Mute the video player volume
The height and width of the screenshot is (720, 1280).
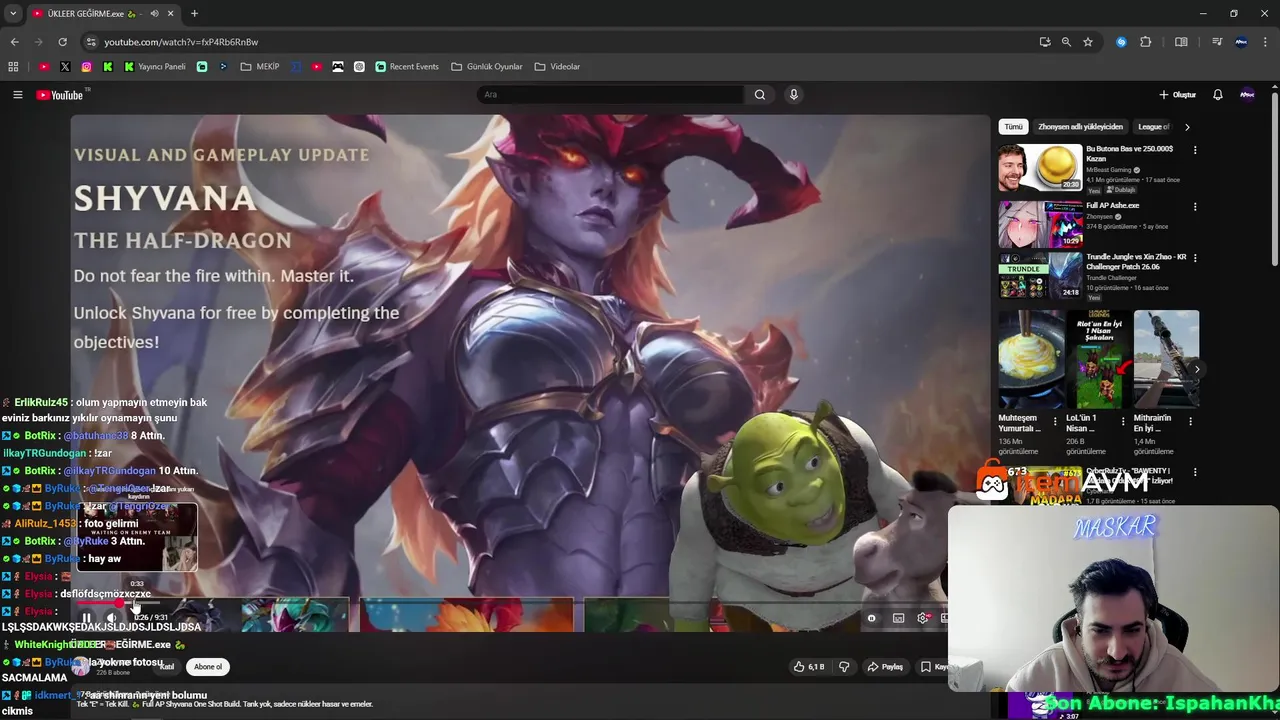pos(111,619)
